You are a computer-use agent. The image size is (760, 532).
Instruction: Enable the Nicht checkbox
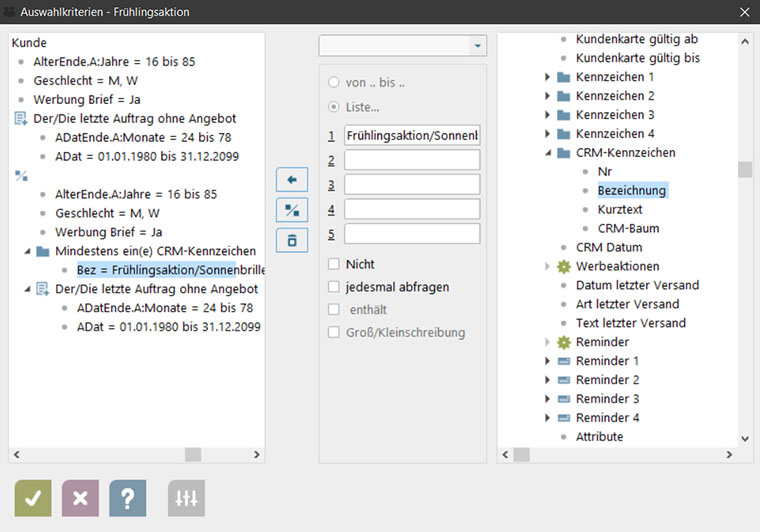click(x=335, y=264)
